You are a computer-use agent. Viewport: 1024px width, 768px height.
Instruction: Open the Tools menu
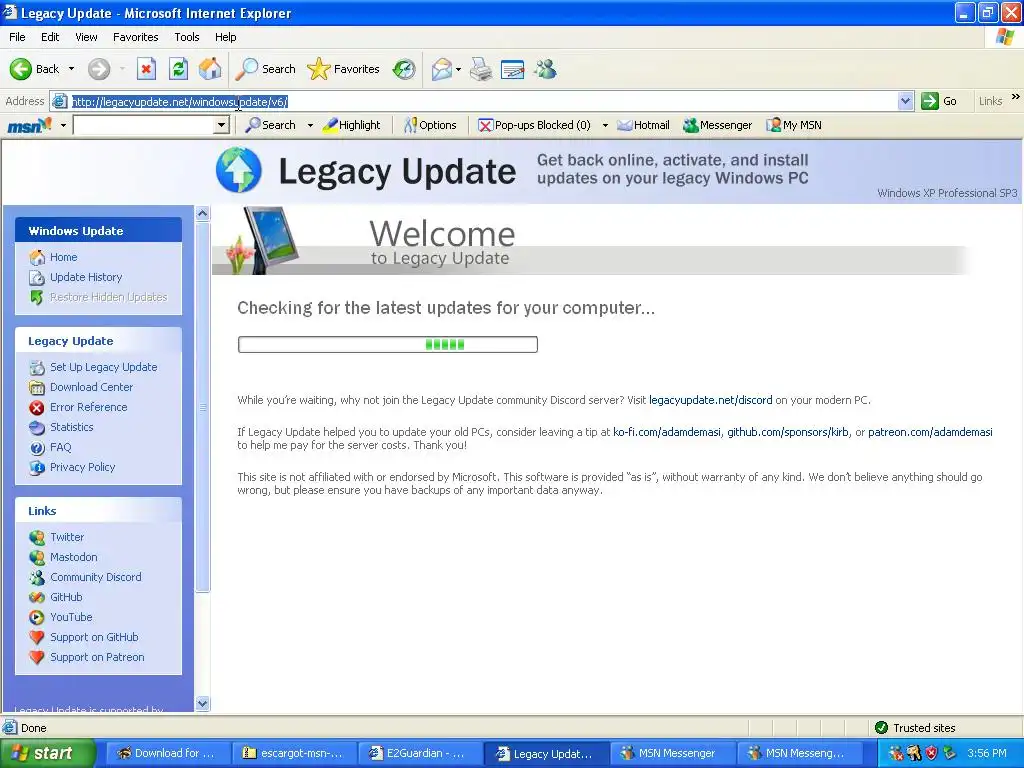click(186, 37)
